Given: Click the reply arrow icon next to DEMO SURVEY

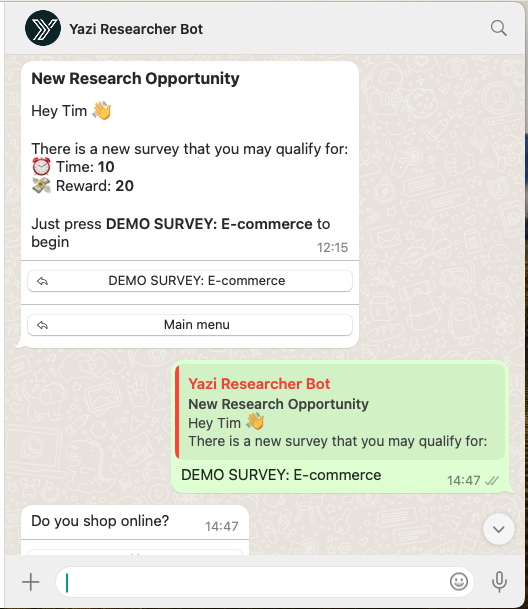Looking at the screenshot, I should [x=42, y=281].
